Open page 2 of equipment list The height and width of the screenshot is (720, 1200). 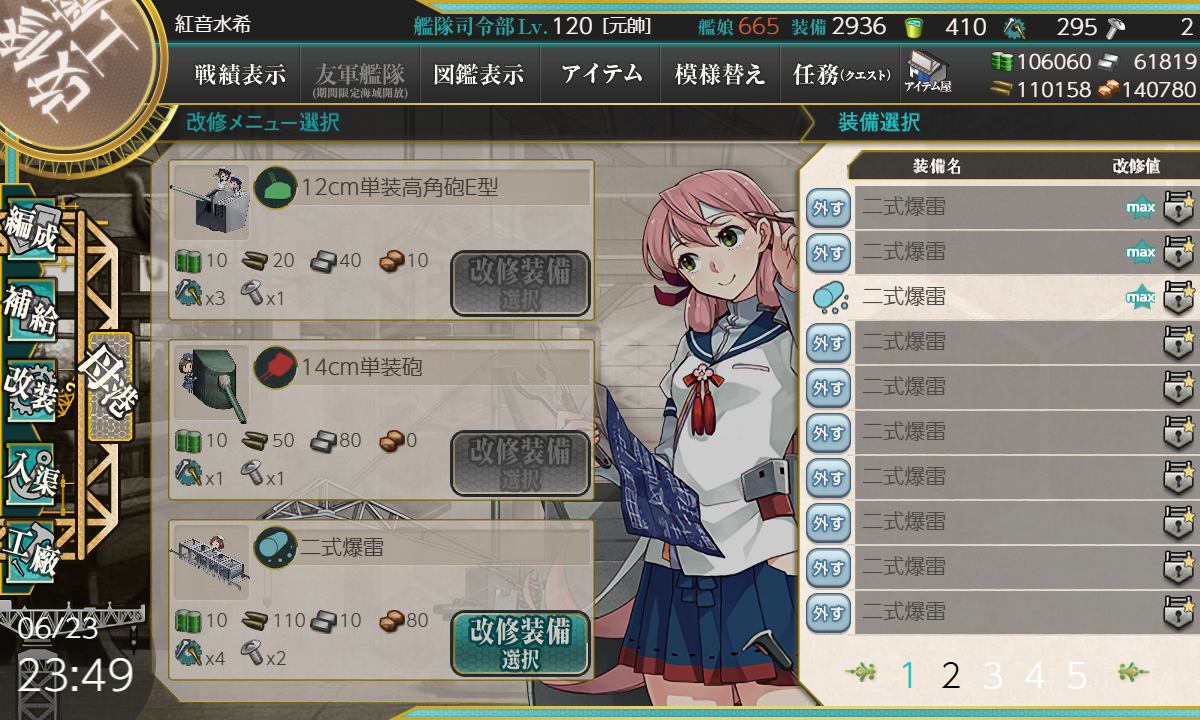point(951,677)
